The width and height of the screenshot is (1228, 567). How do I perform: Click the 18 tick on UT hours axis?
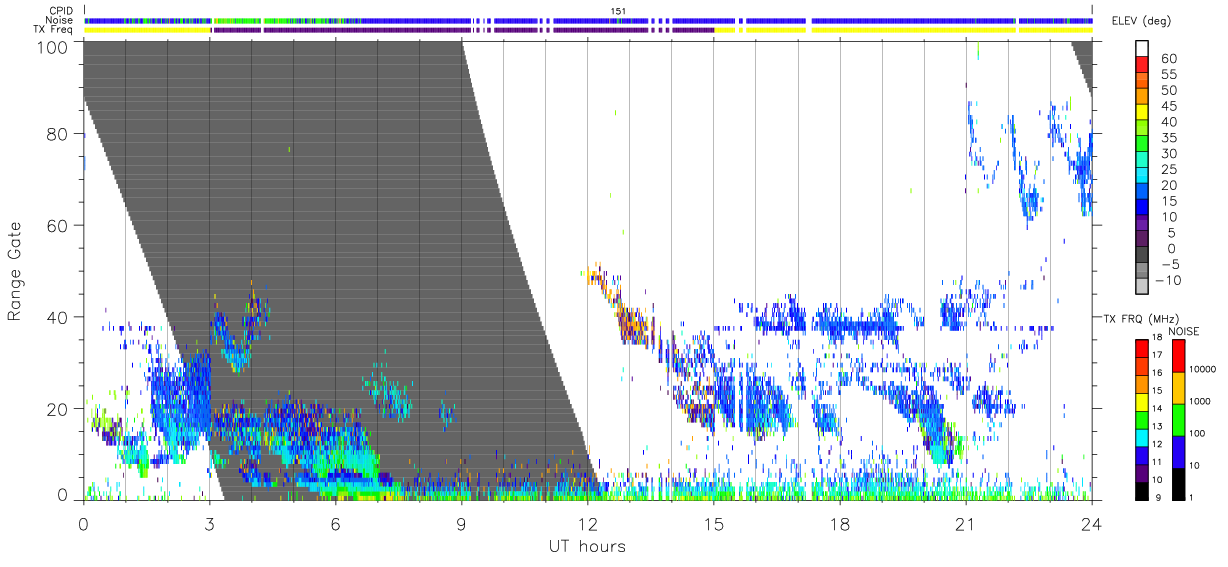pos(840,524)
